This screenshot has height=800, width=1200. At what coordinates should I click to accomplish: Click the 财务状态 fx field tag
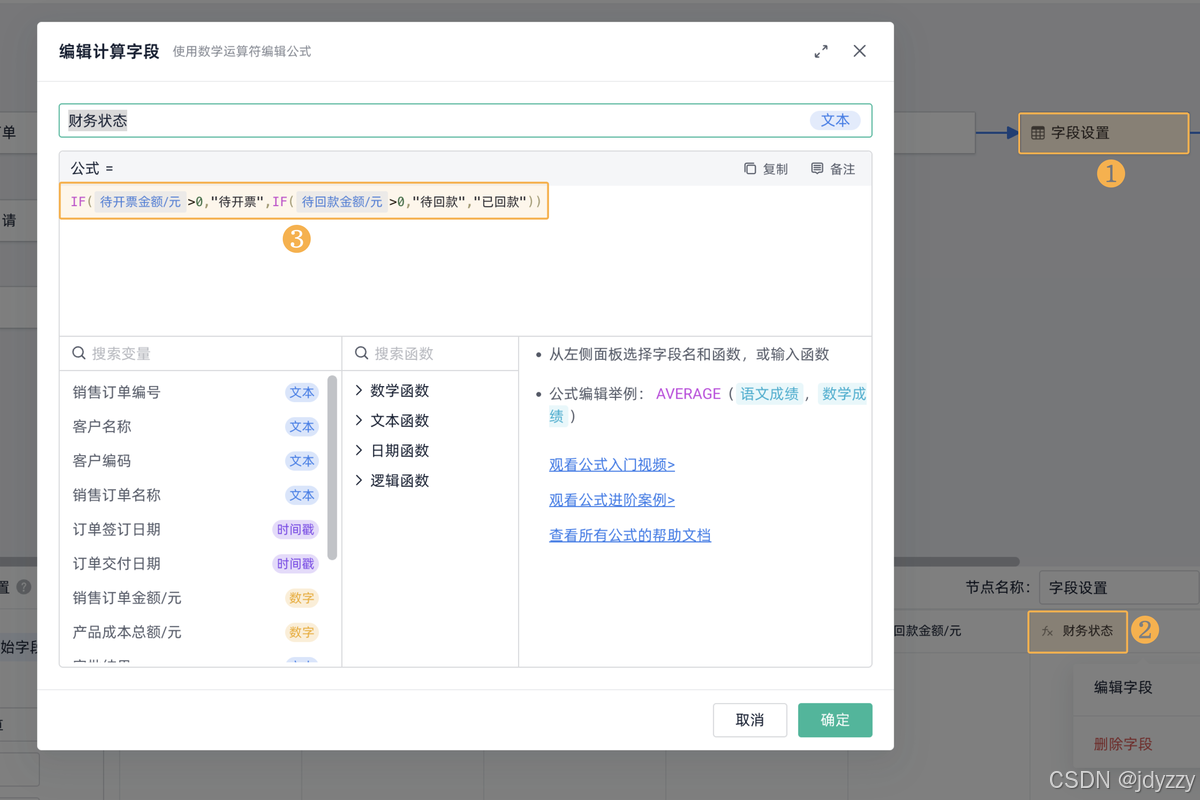click(x=1077, y=631)
